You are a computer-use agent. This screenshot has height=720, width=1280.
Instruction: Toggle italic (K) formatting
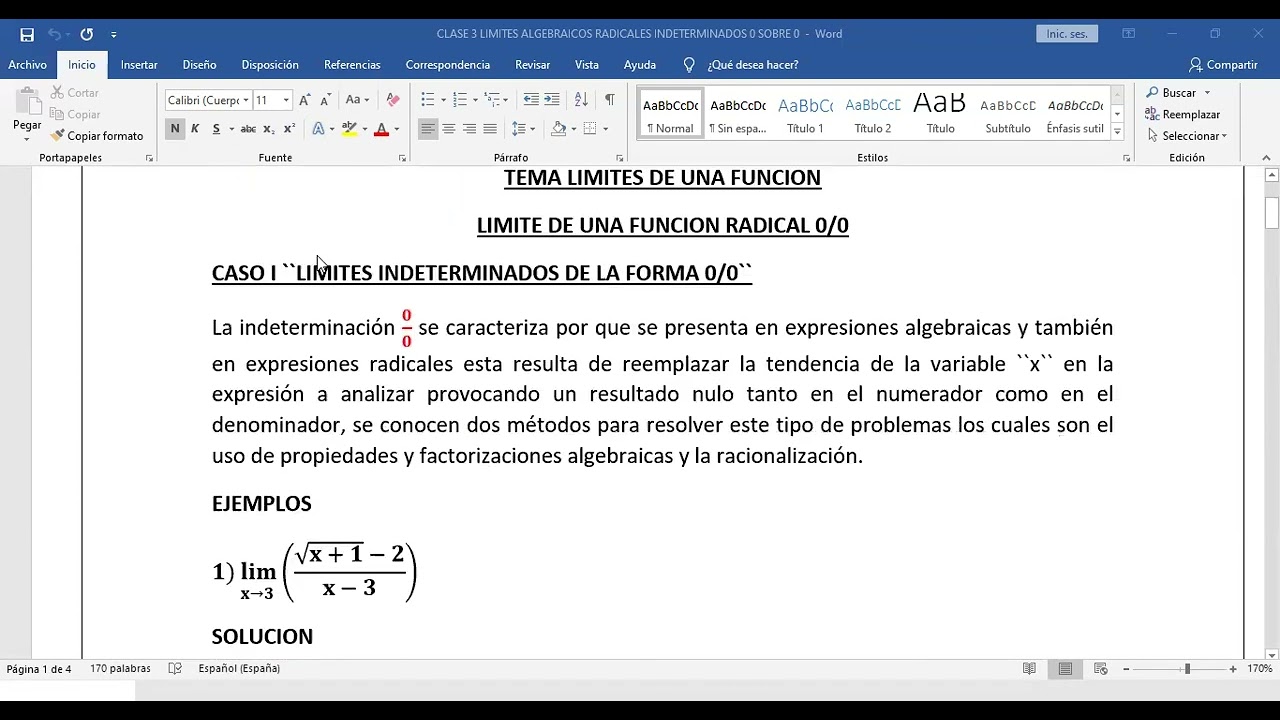pyautogui.click(x=195, y=129)
